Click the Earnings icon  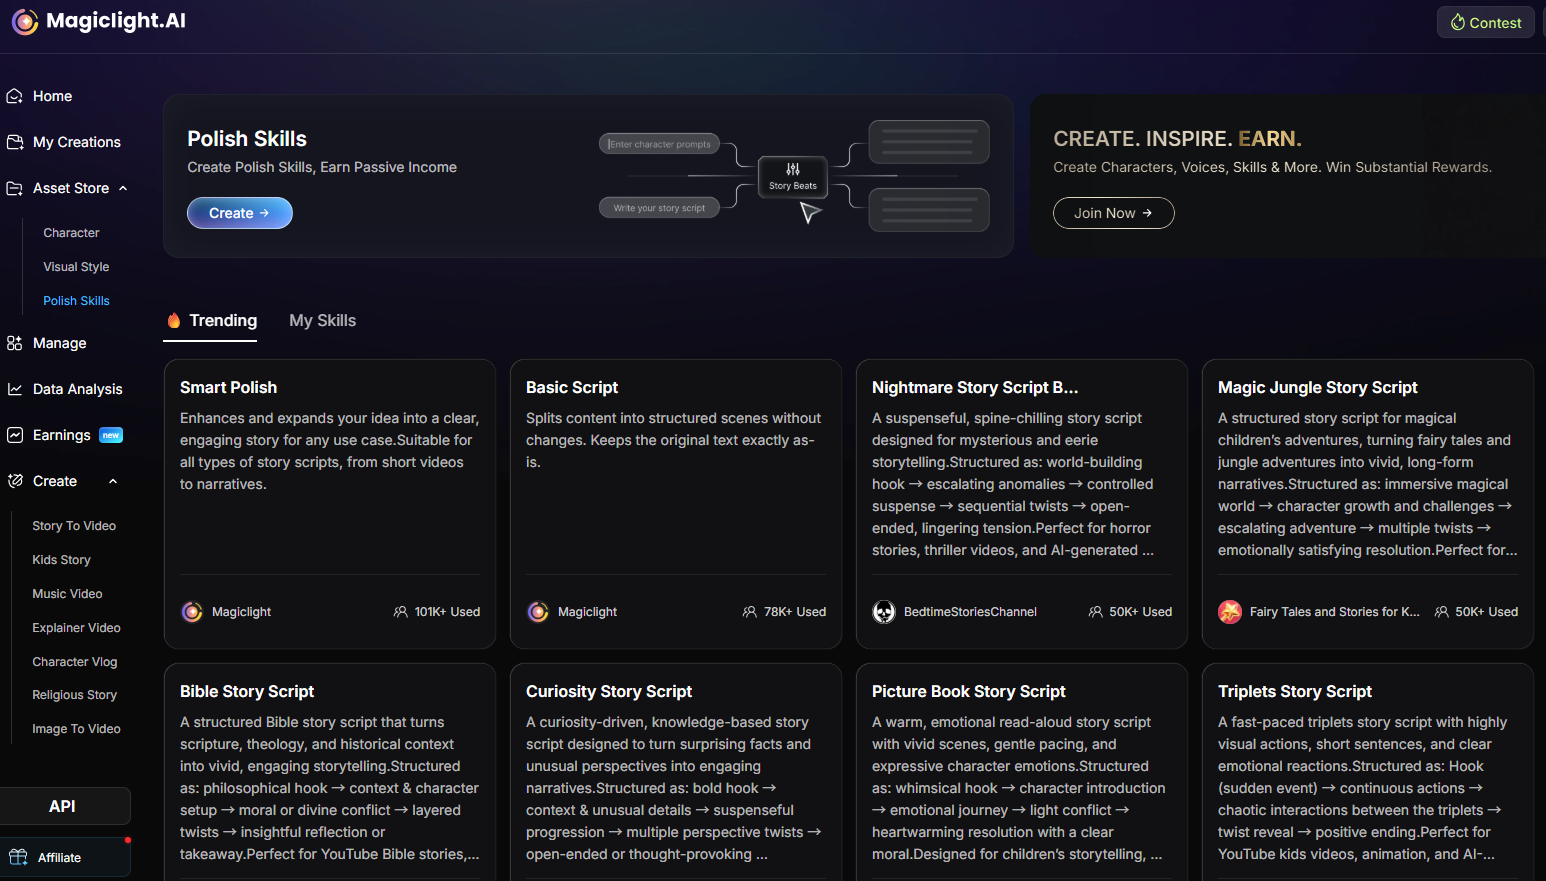(15, 435)
